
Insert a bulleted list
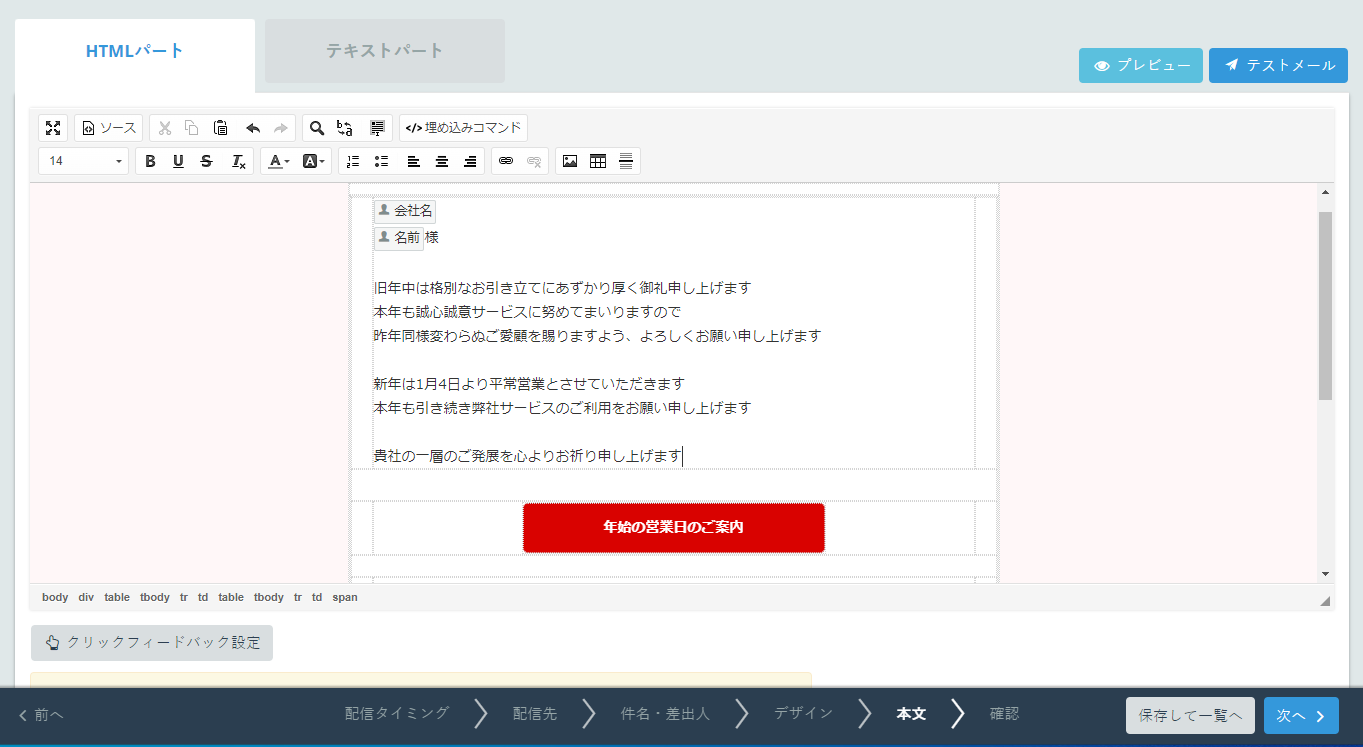click(x=381, y=161)
